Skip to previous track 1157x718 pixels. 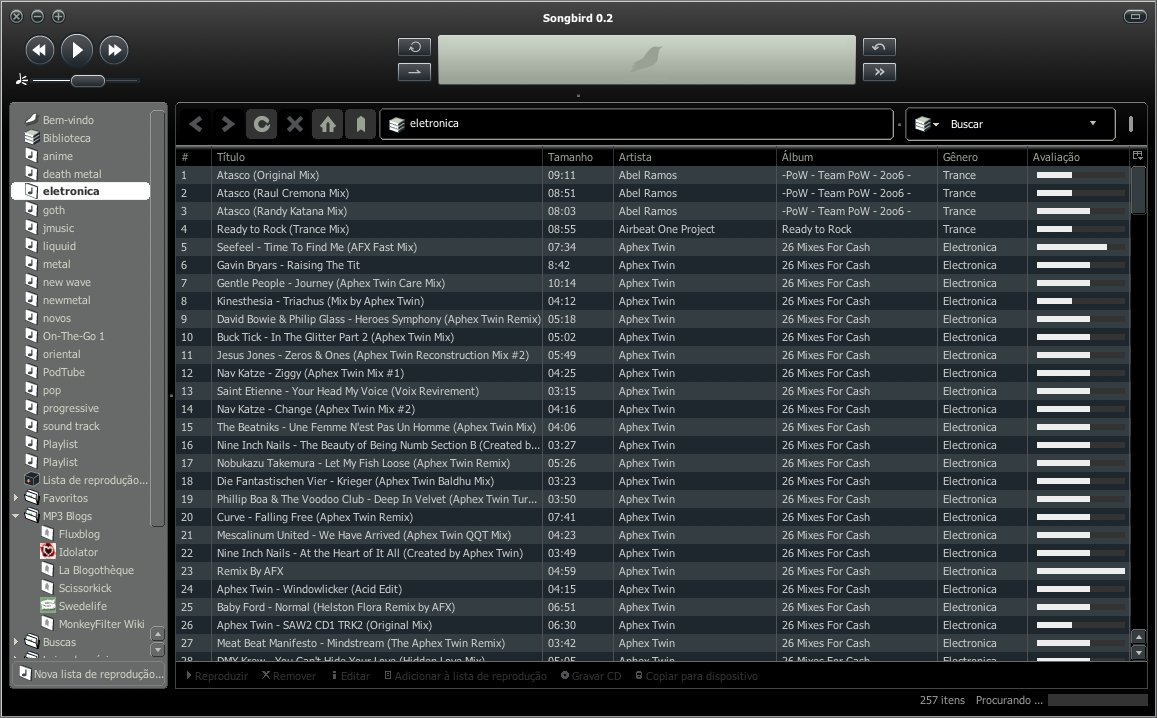40,49
